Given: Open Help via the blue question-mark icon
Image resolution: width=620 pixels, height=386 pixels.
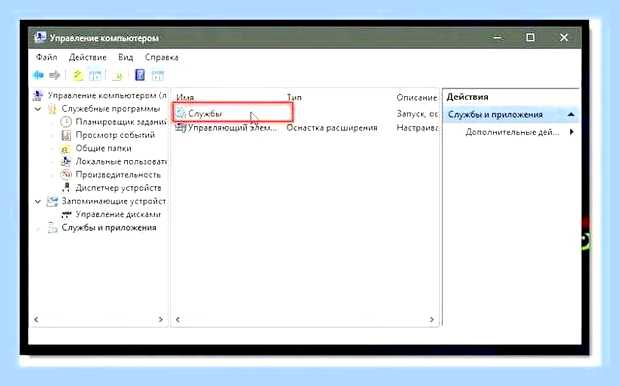Looking at the screenshot, I should (x=140, y=75).
